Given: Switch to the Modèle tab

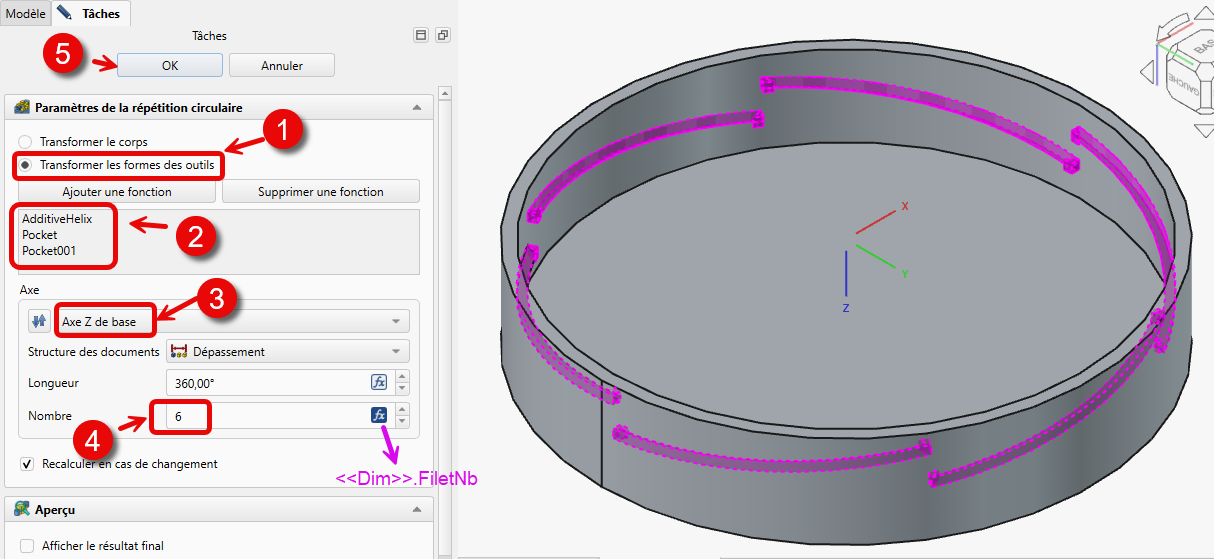Looking at the screenshot, I should (x=25, y=14).
